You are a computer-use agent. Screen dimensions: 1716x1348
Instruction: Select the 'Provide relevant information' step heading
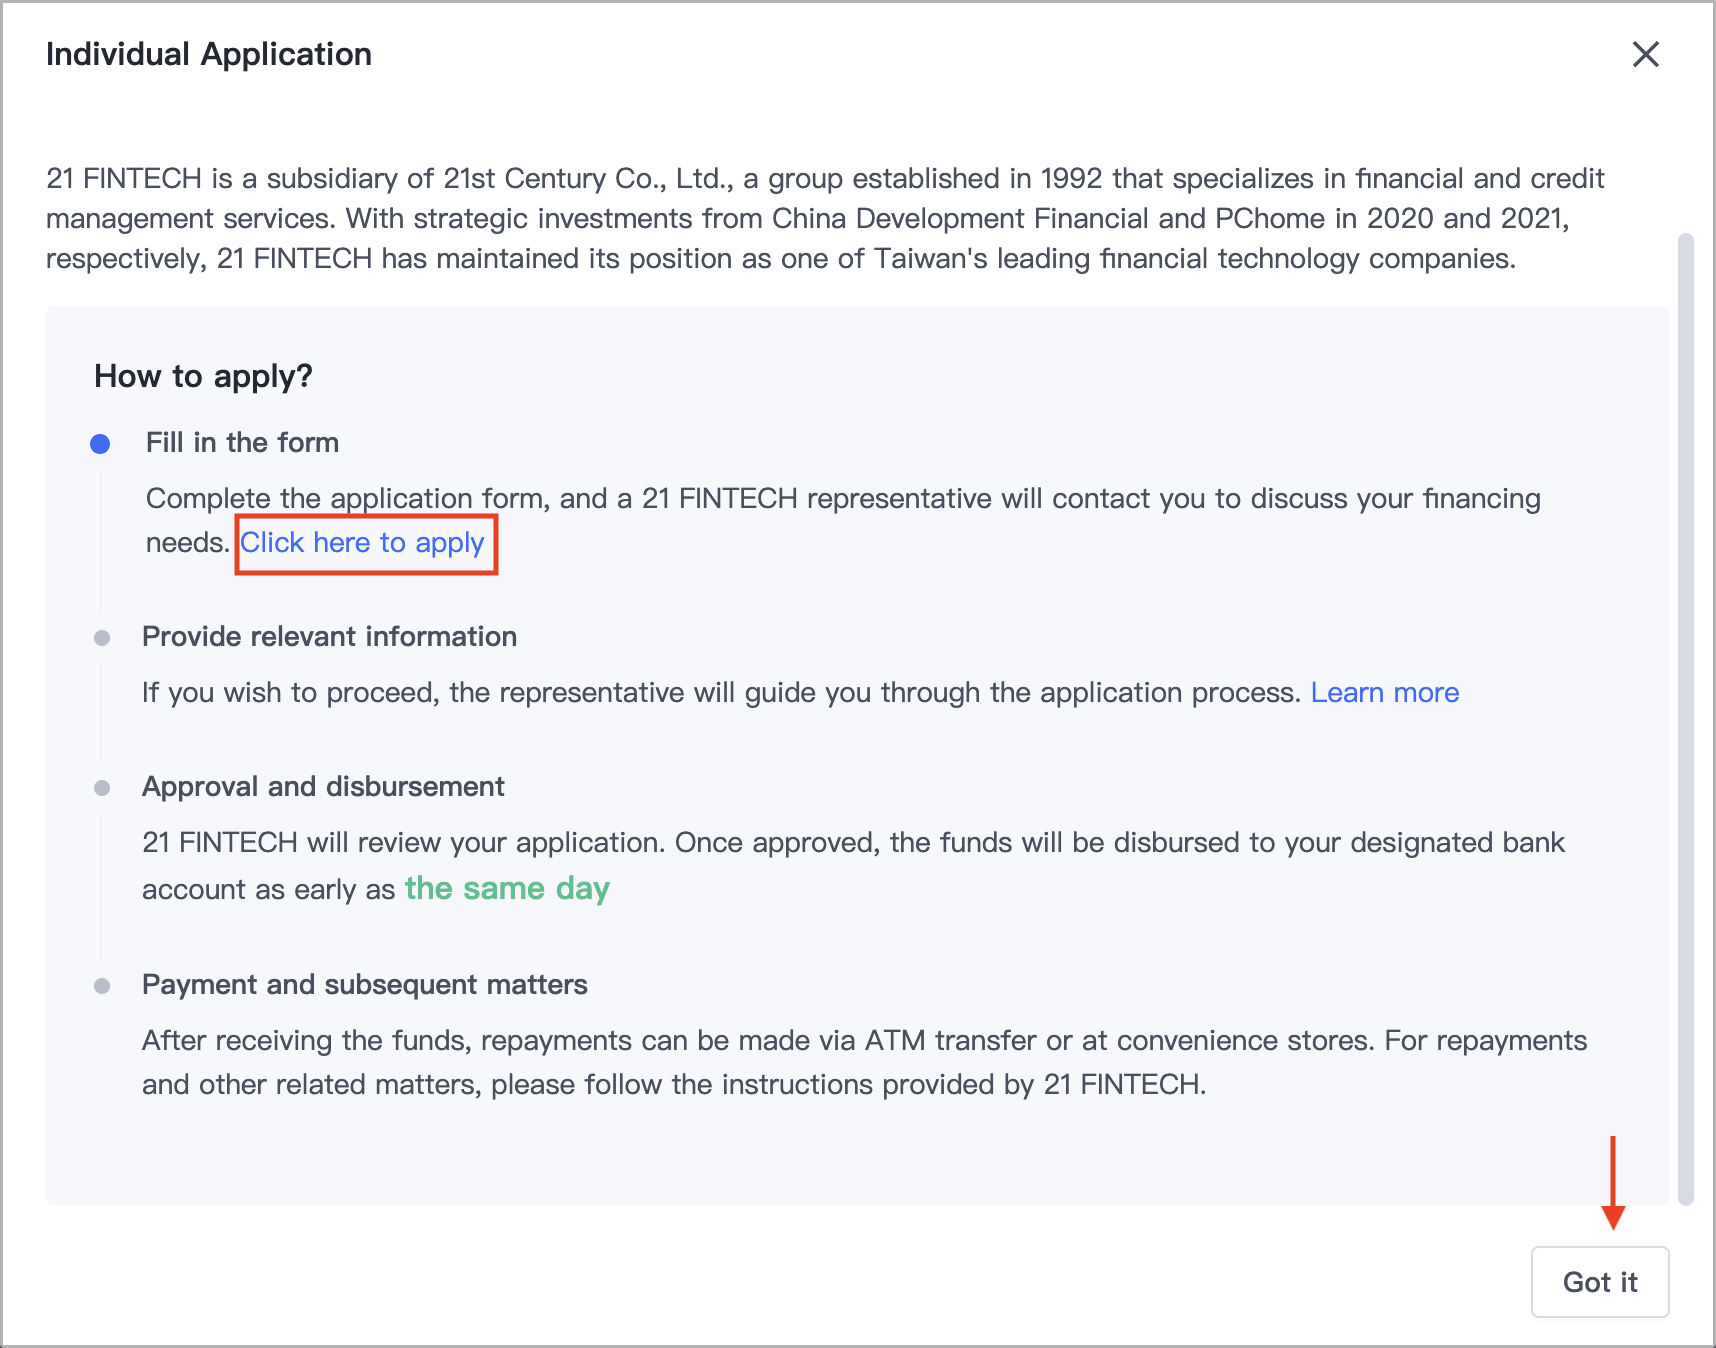[329, 636]
